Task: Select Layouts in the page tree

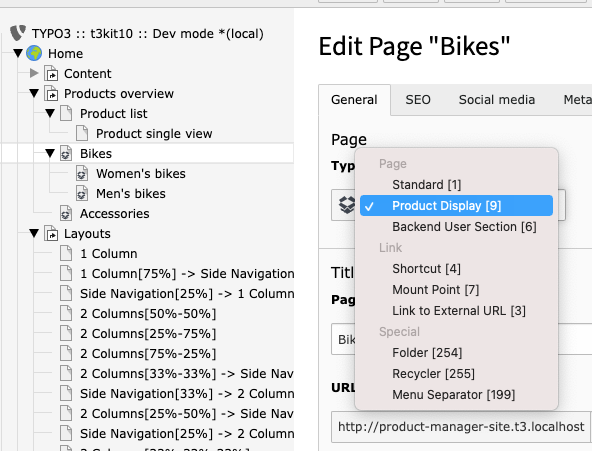Action: (x=87, y=234)
